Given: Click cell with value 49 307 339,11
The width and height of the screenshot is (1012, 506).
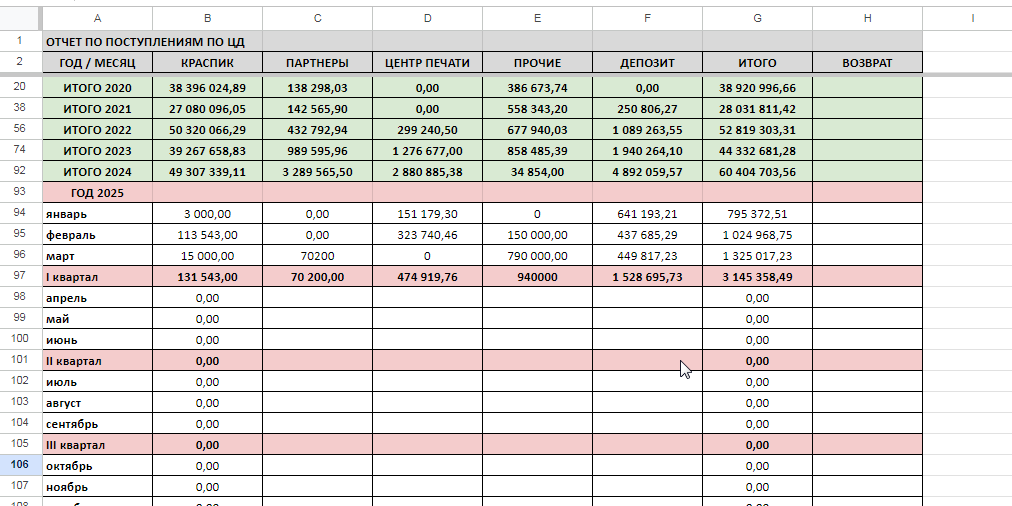Looking at the screenshot, I should coord(207,172).
